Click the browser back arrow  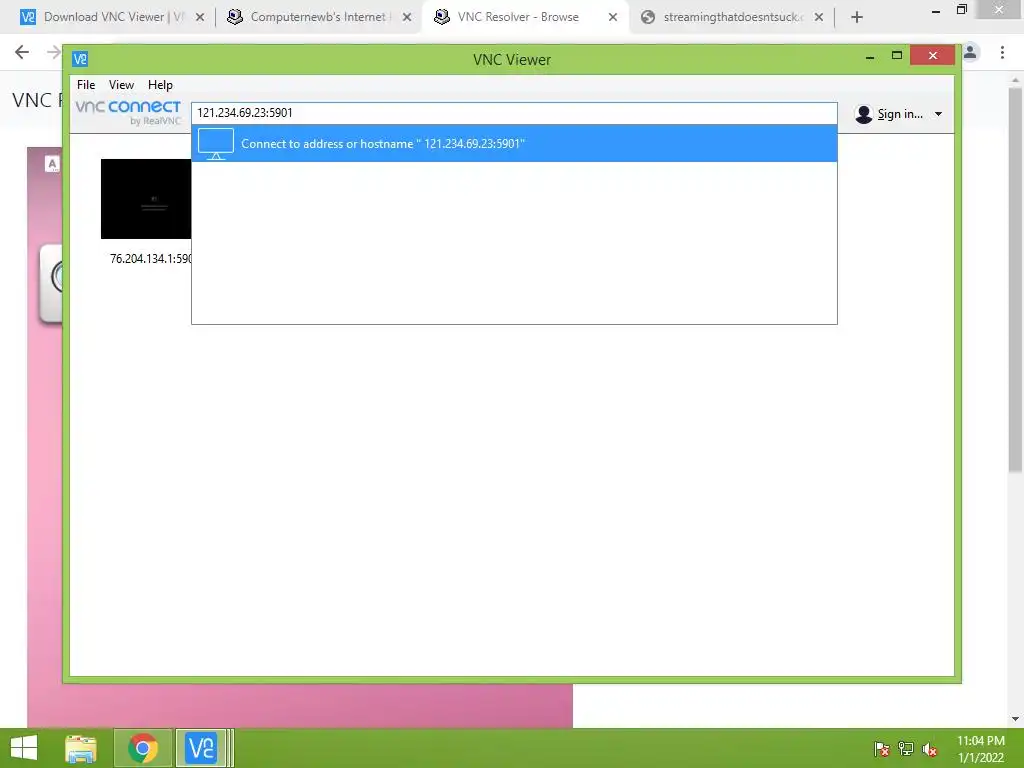coord(22,52)
